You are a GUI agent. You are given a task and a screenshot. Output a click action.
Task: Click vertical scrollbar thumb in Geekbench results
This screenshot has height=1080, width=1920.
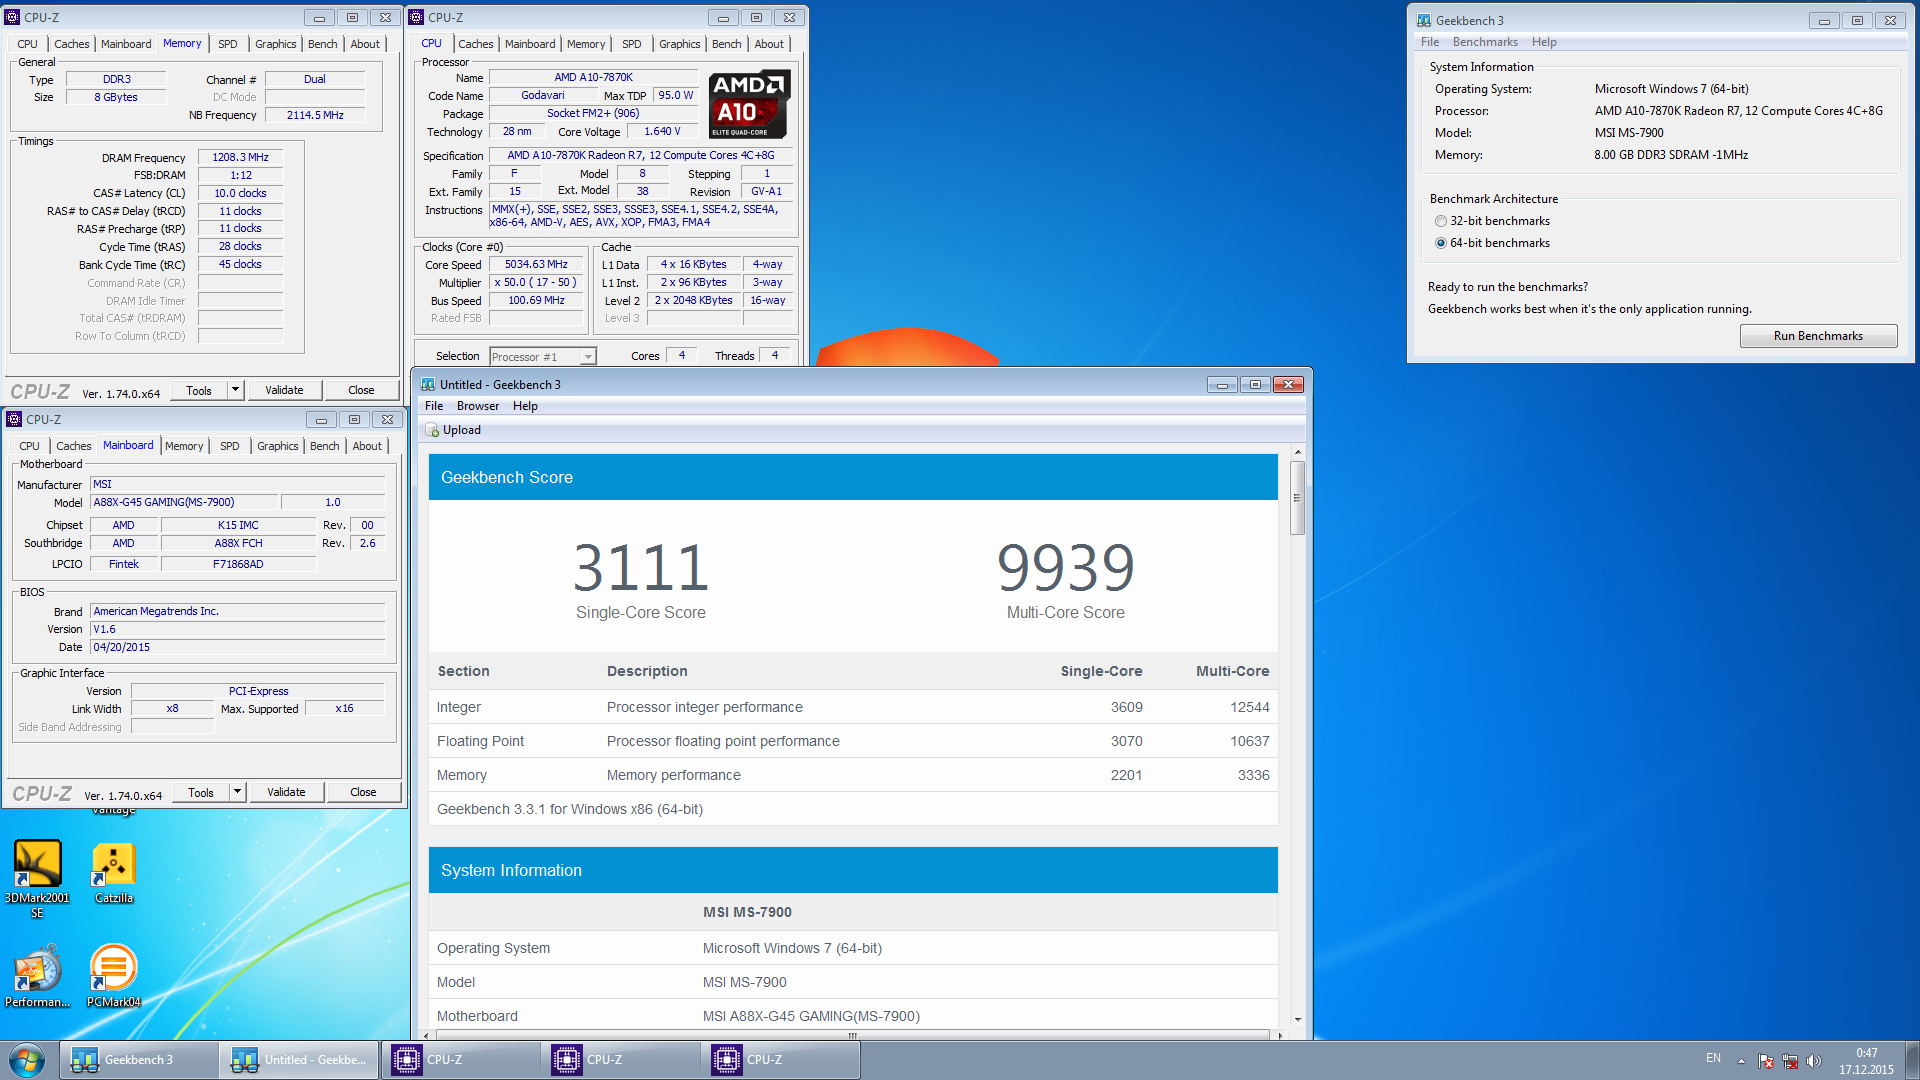click(x=1297, y=497)
